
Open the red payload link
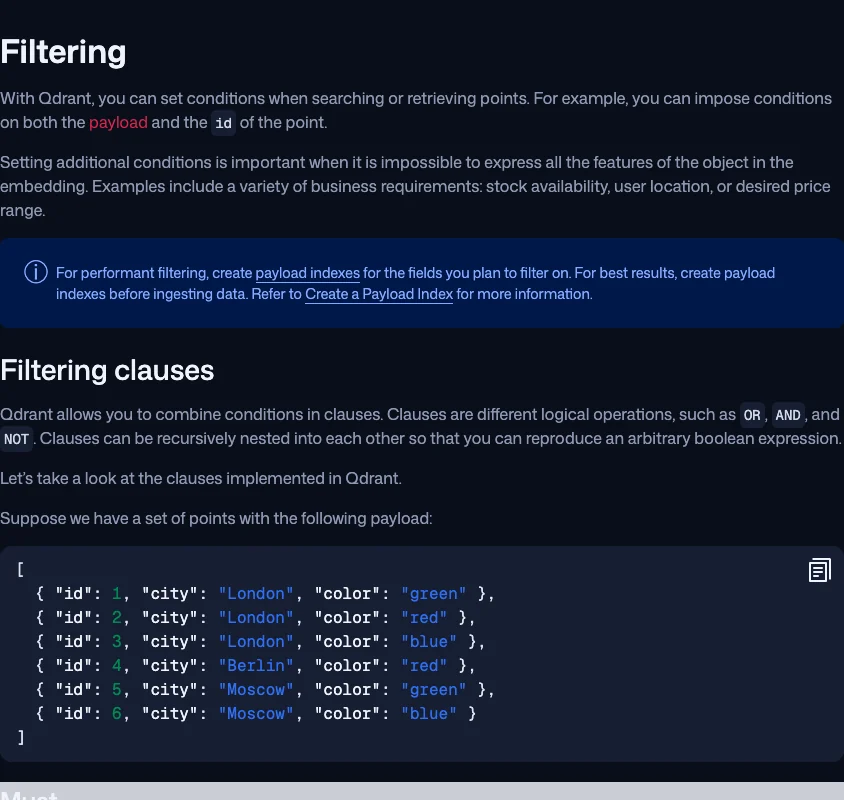click(118, 123)
